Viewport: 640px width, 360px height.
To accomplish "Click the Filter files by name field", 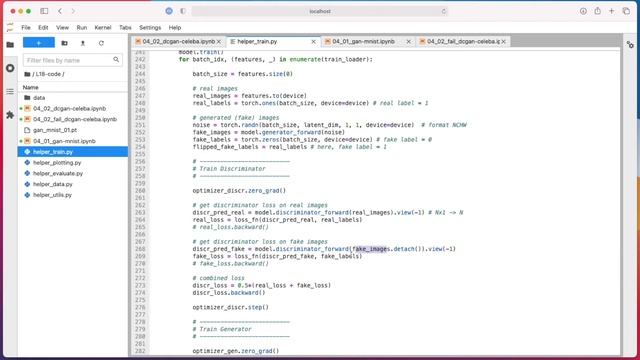I will point(73,60).
